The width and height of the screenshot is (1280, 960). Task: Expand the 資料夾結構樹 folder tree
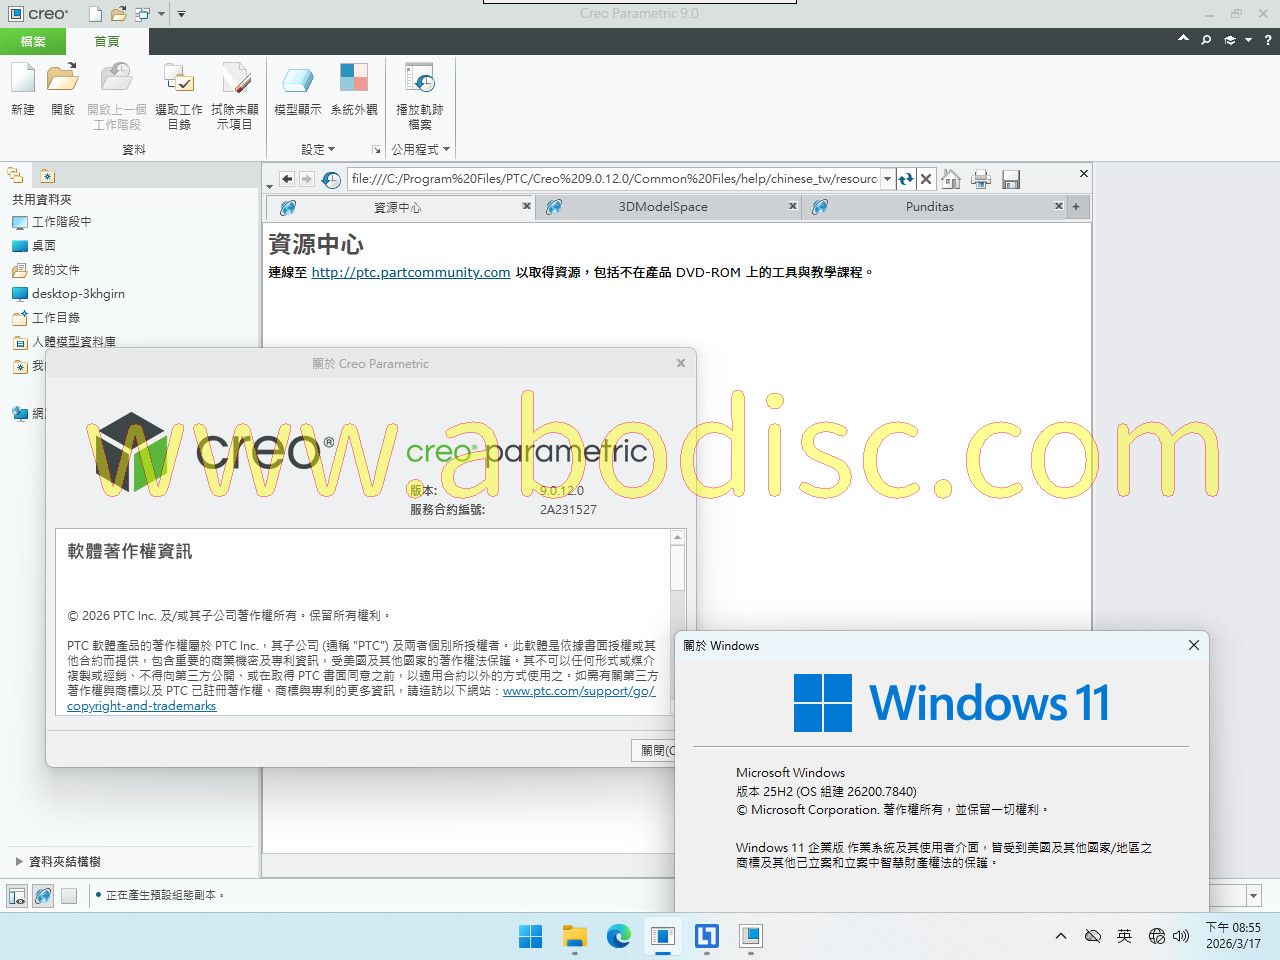[x=19, y=861]
